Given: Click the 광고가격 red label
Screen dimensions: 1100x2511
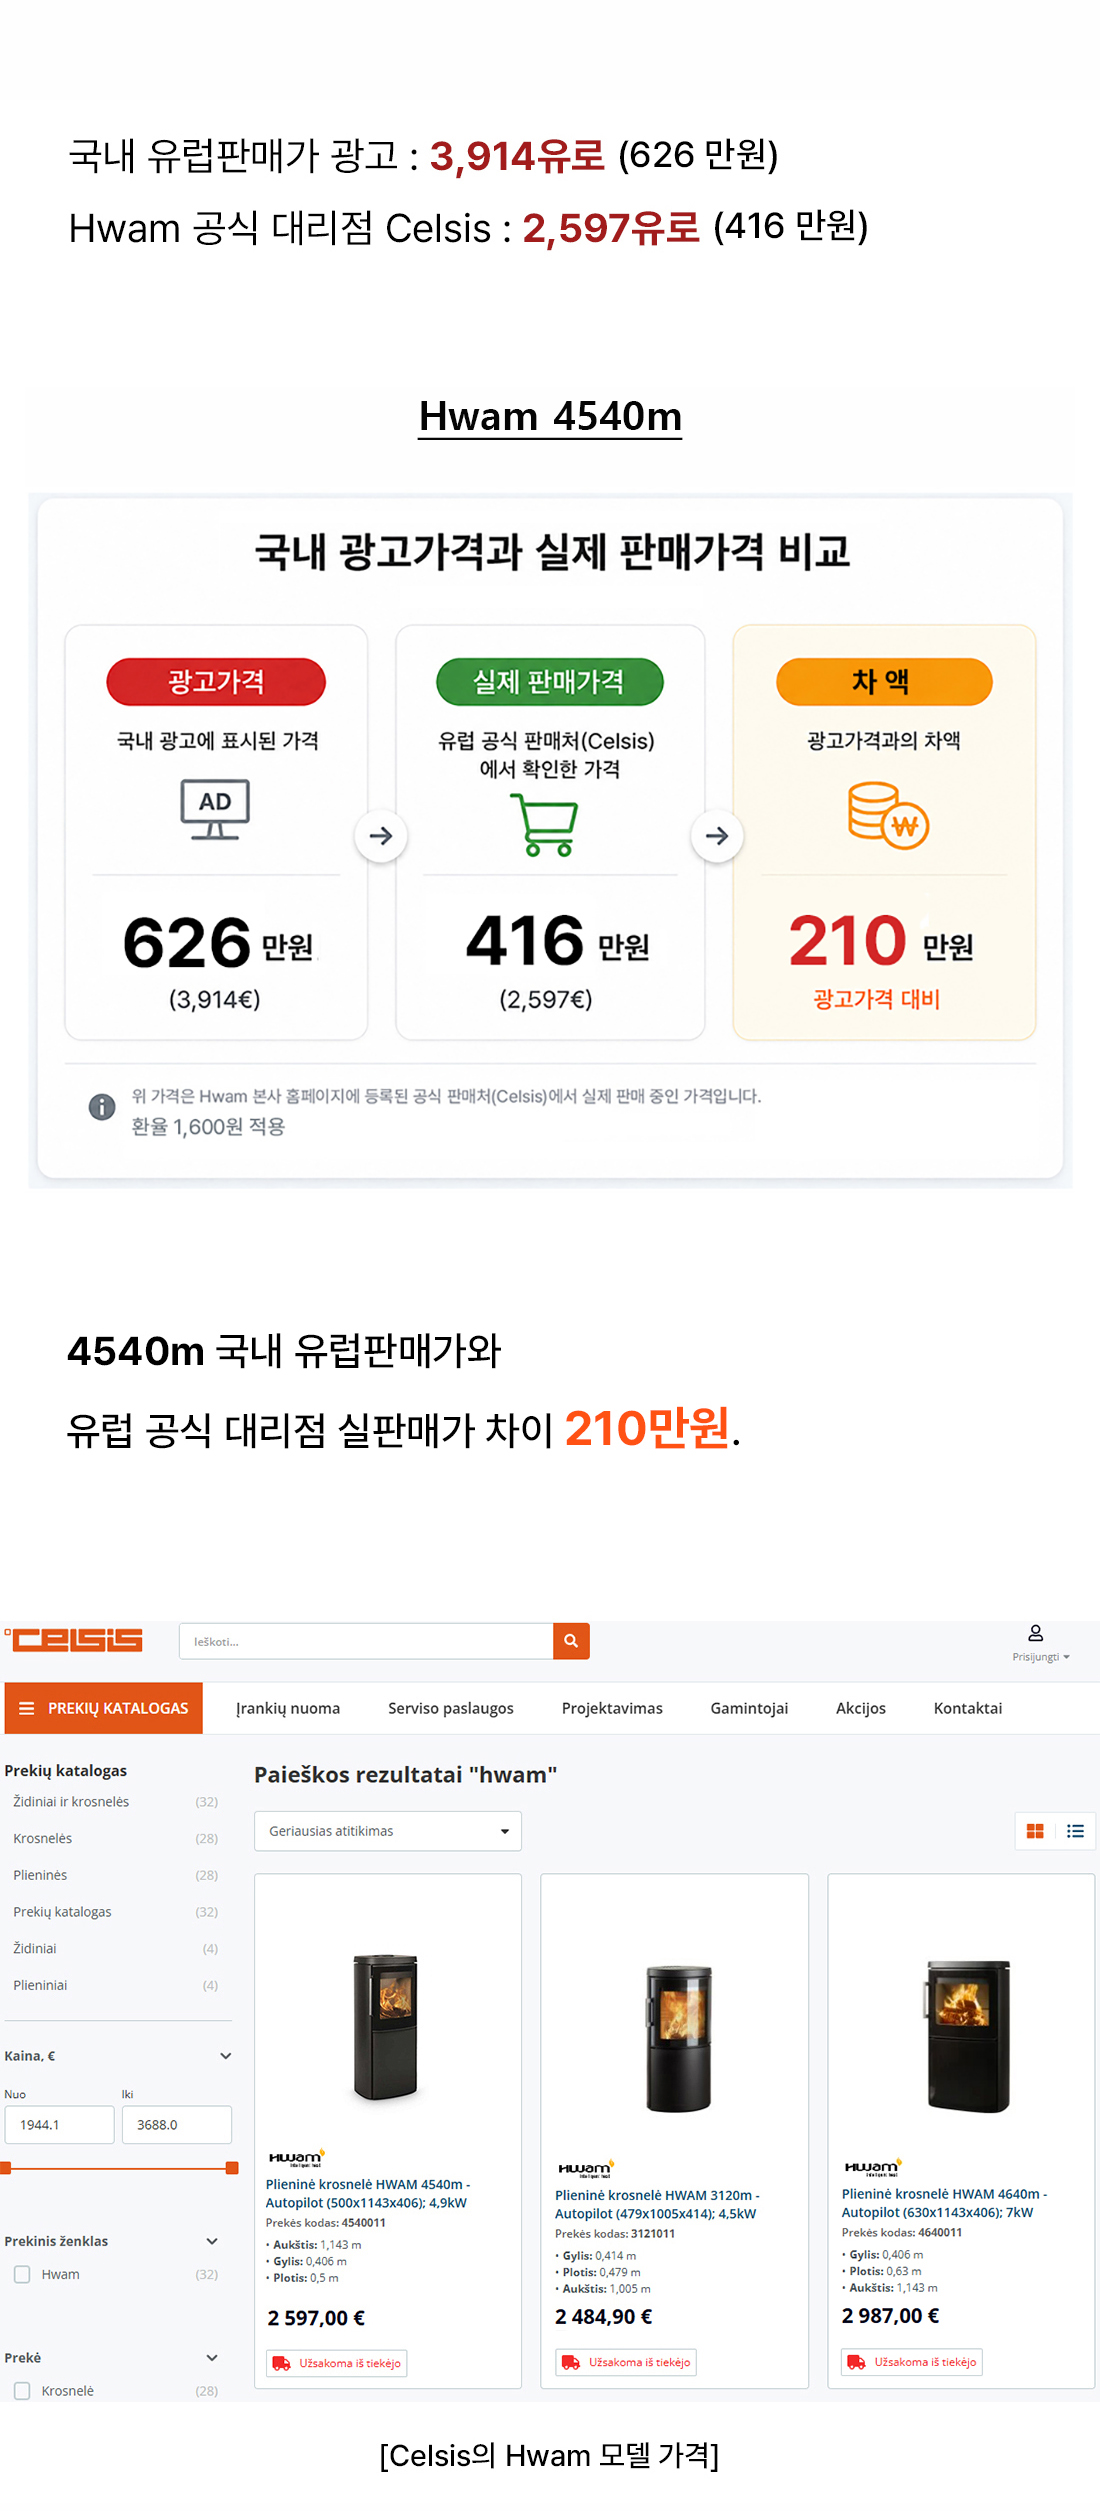Looking at the screenshot, I should click(x=216, y=682).
